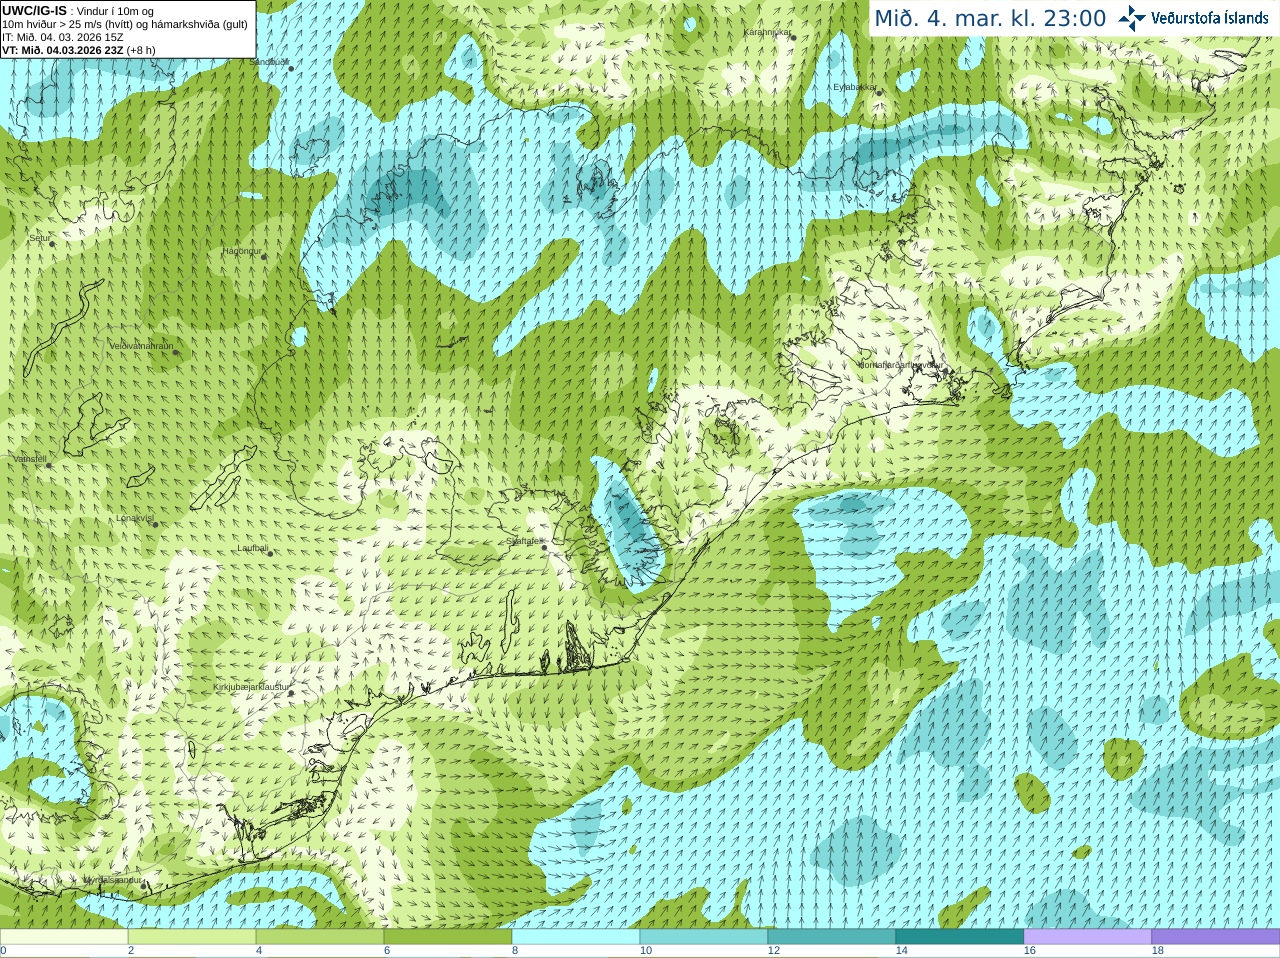This screenshot has width=1280, height=958.
Task: Click the legend value 14
Action: pos(902,951)
